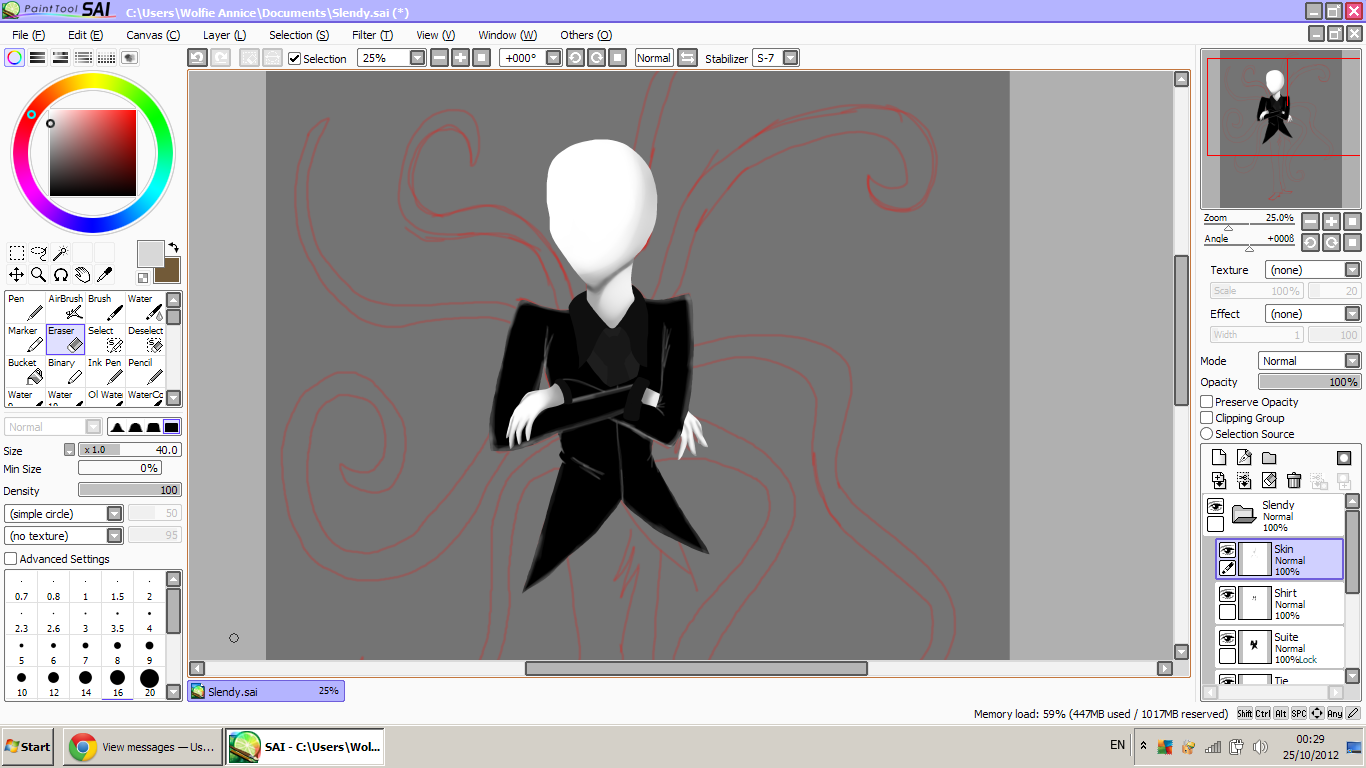Choose the eyedropper color picker tool
Screen dimensions: 1366x768
(x=104, y=274)
